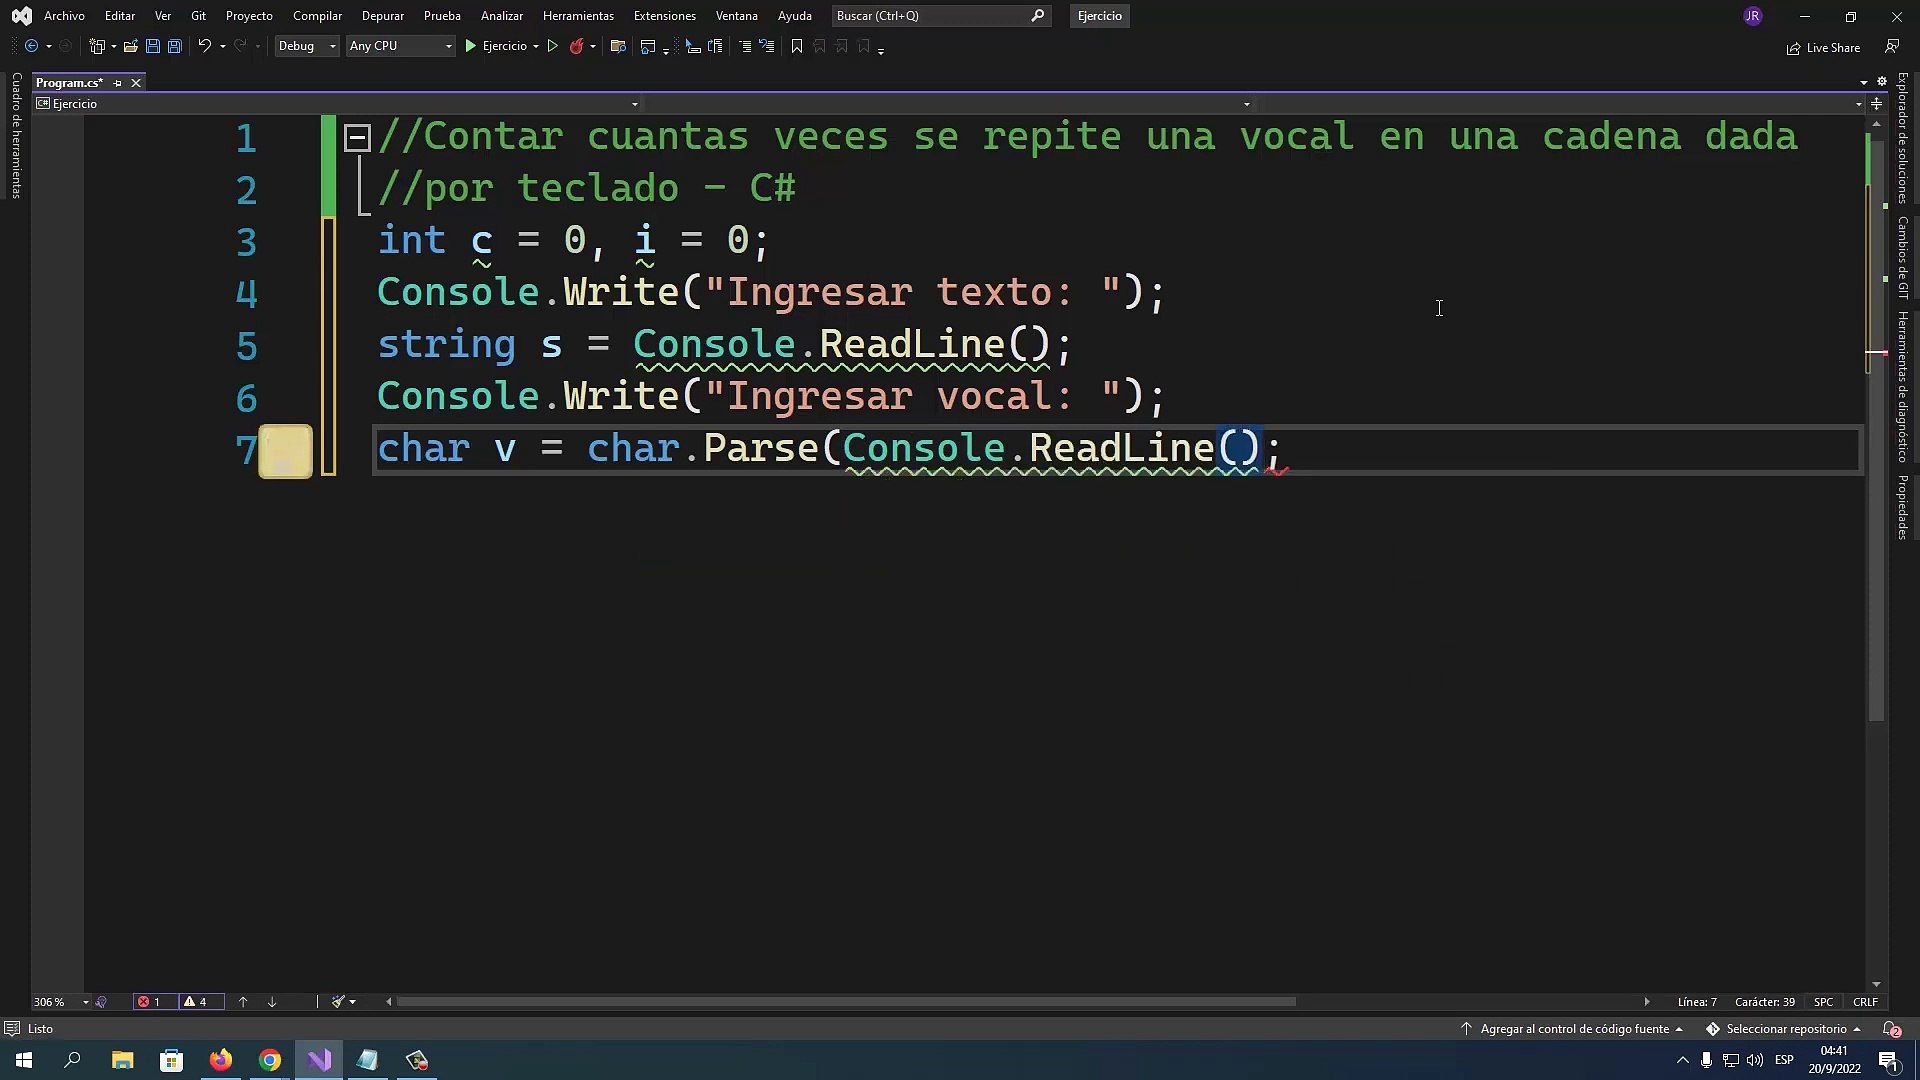This screenshot has height=1080, width=1920.
Task: Start Ejercicio without debugging
Action: [x=552, y=46]
